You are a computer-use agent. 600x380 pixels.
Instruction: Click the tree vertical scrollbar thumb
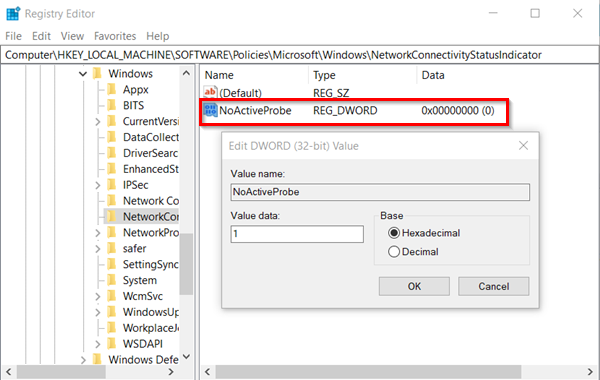(x=186, y=264)
